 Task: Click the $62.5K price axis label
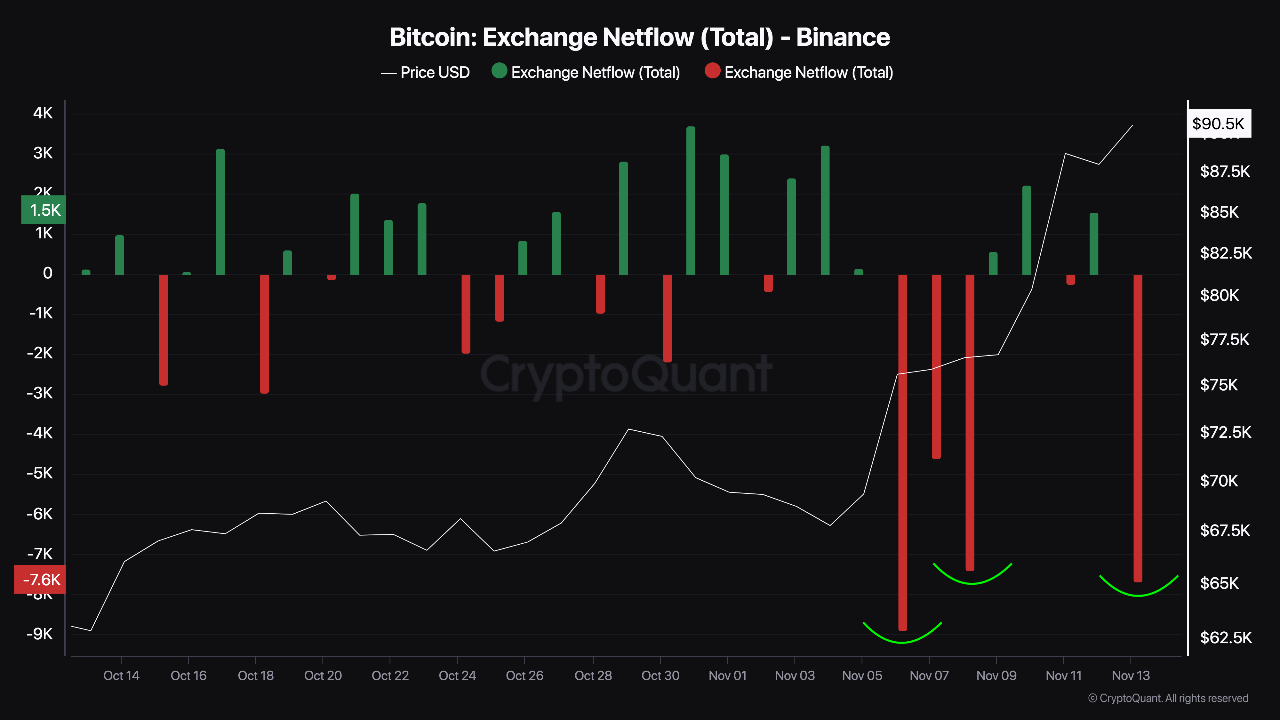(1224, 638)
